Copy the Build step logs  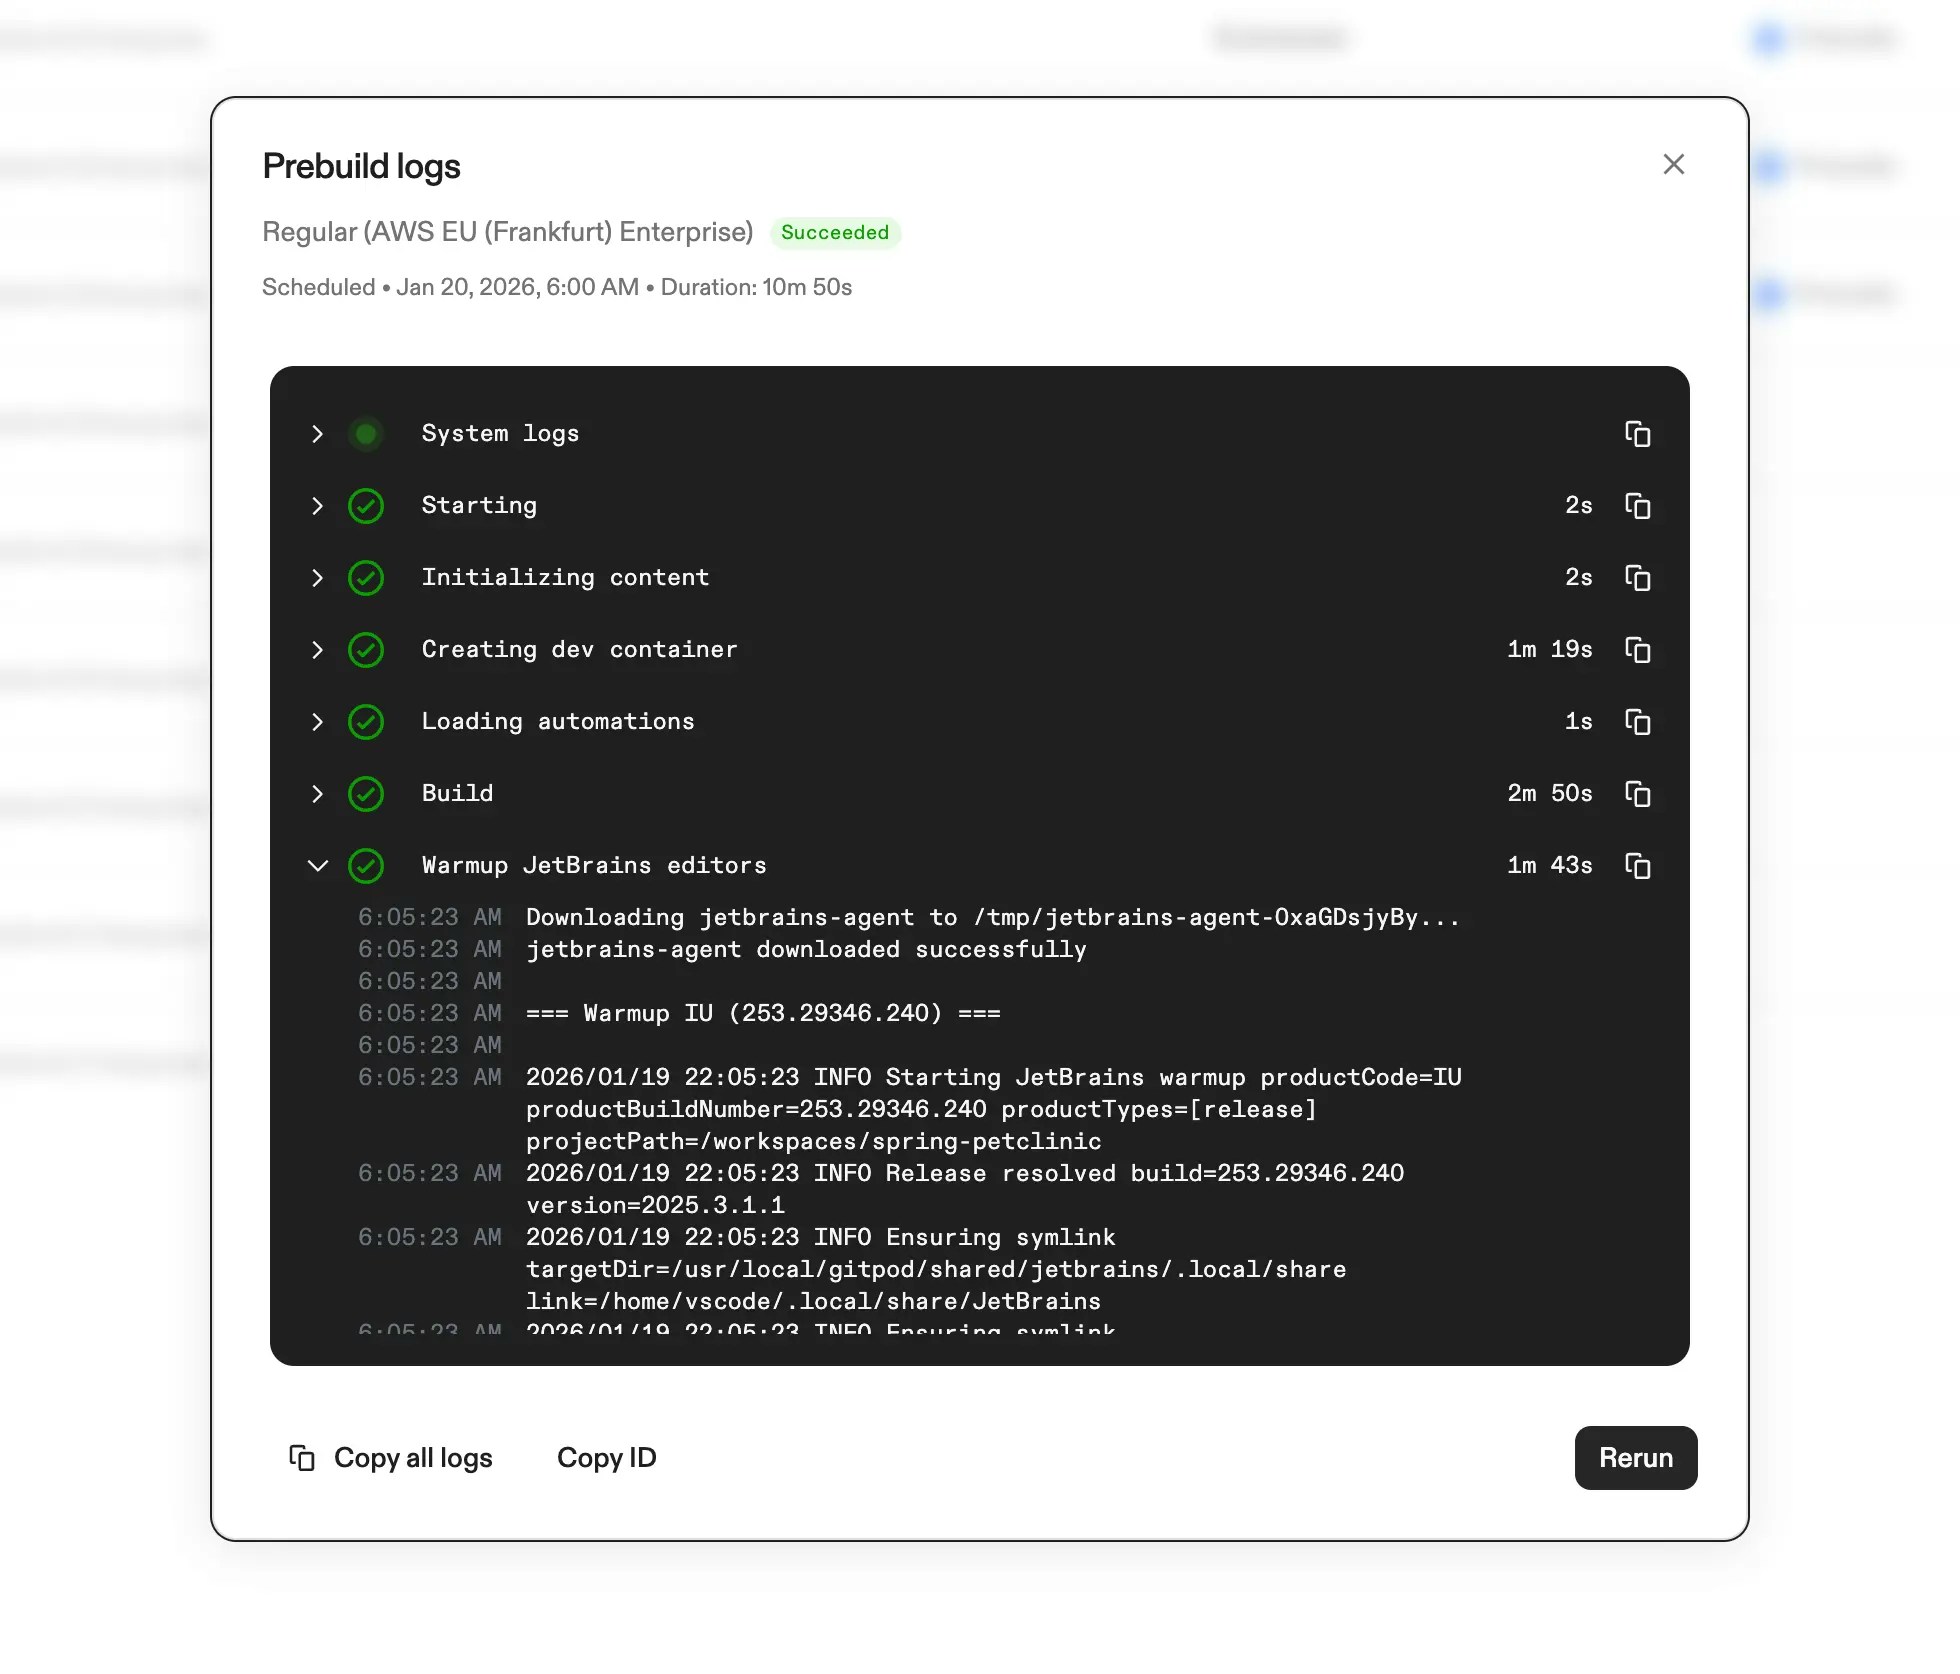(1638, 794)
